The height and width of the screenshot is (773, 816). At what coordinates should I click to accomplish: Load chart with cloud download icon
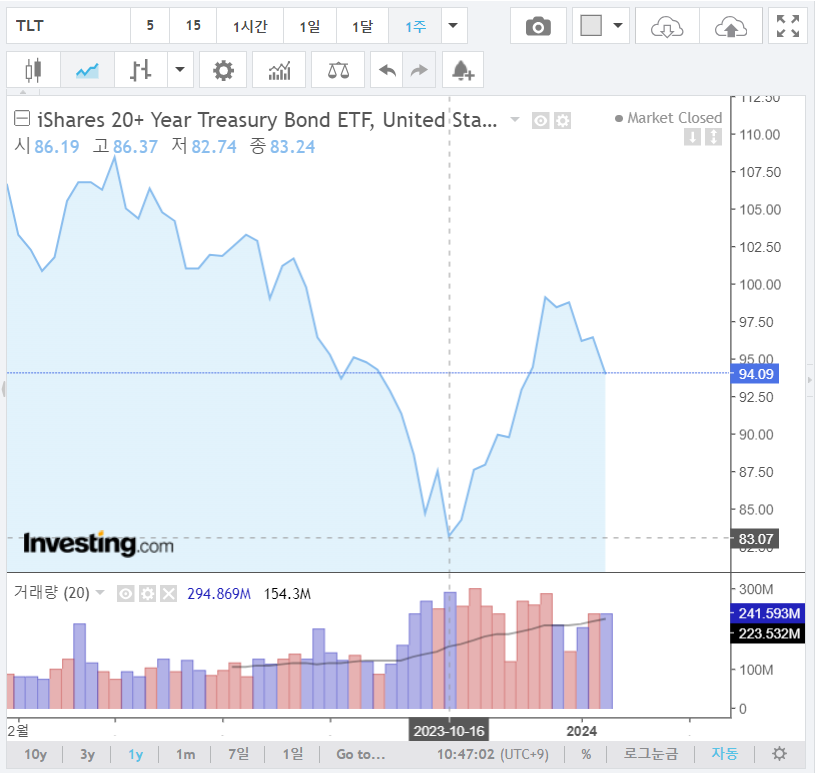[x=667, y=26]
